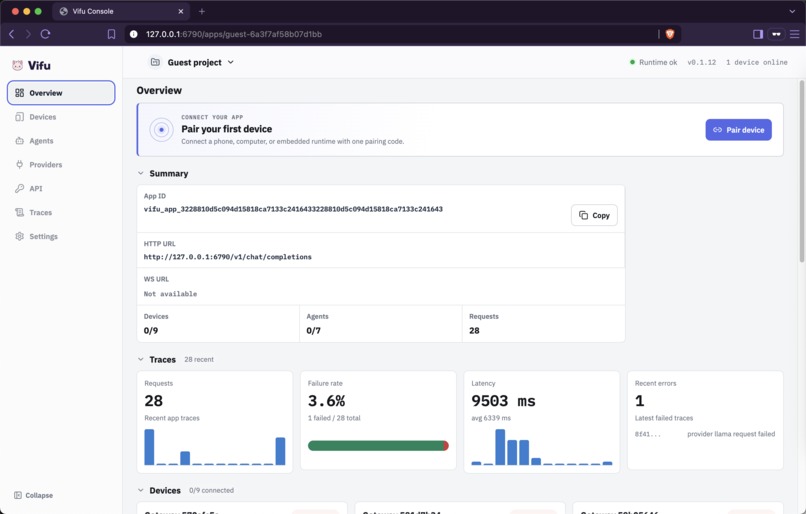Click the Settings gear icon
Screen dimensions: 806x514
pos(20,236)
